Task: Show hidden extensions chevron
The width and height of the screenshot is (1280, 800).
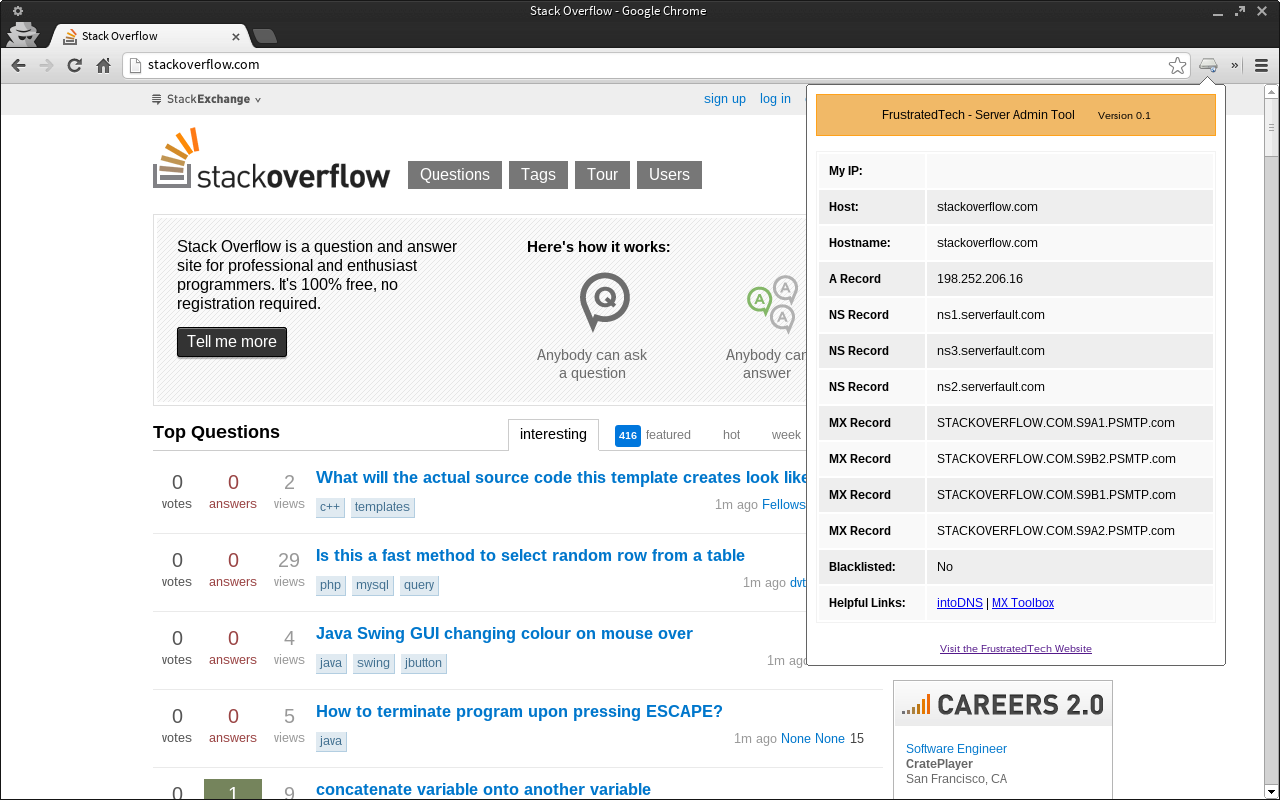Action: tap(1235, 65)
